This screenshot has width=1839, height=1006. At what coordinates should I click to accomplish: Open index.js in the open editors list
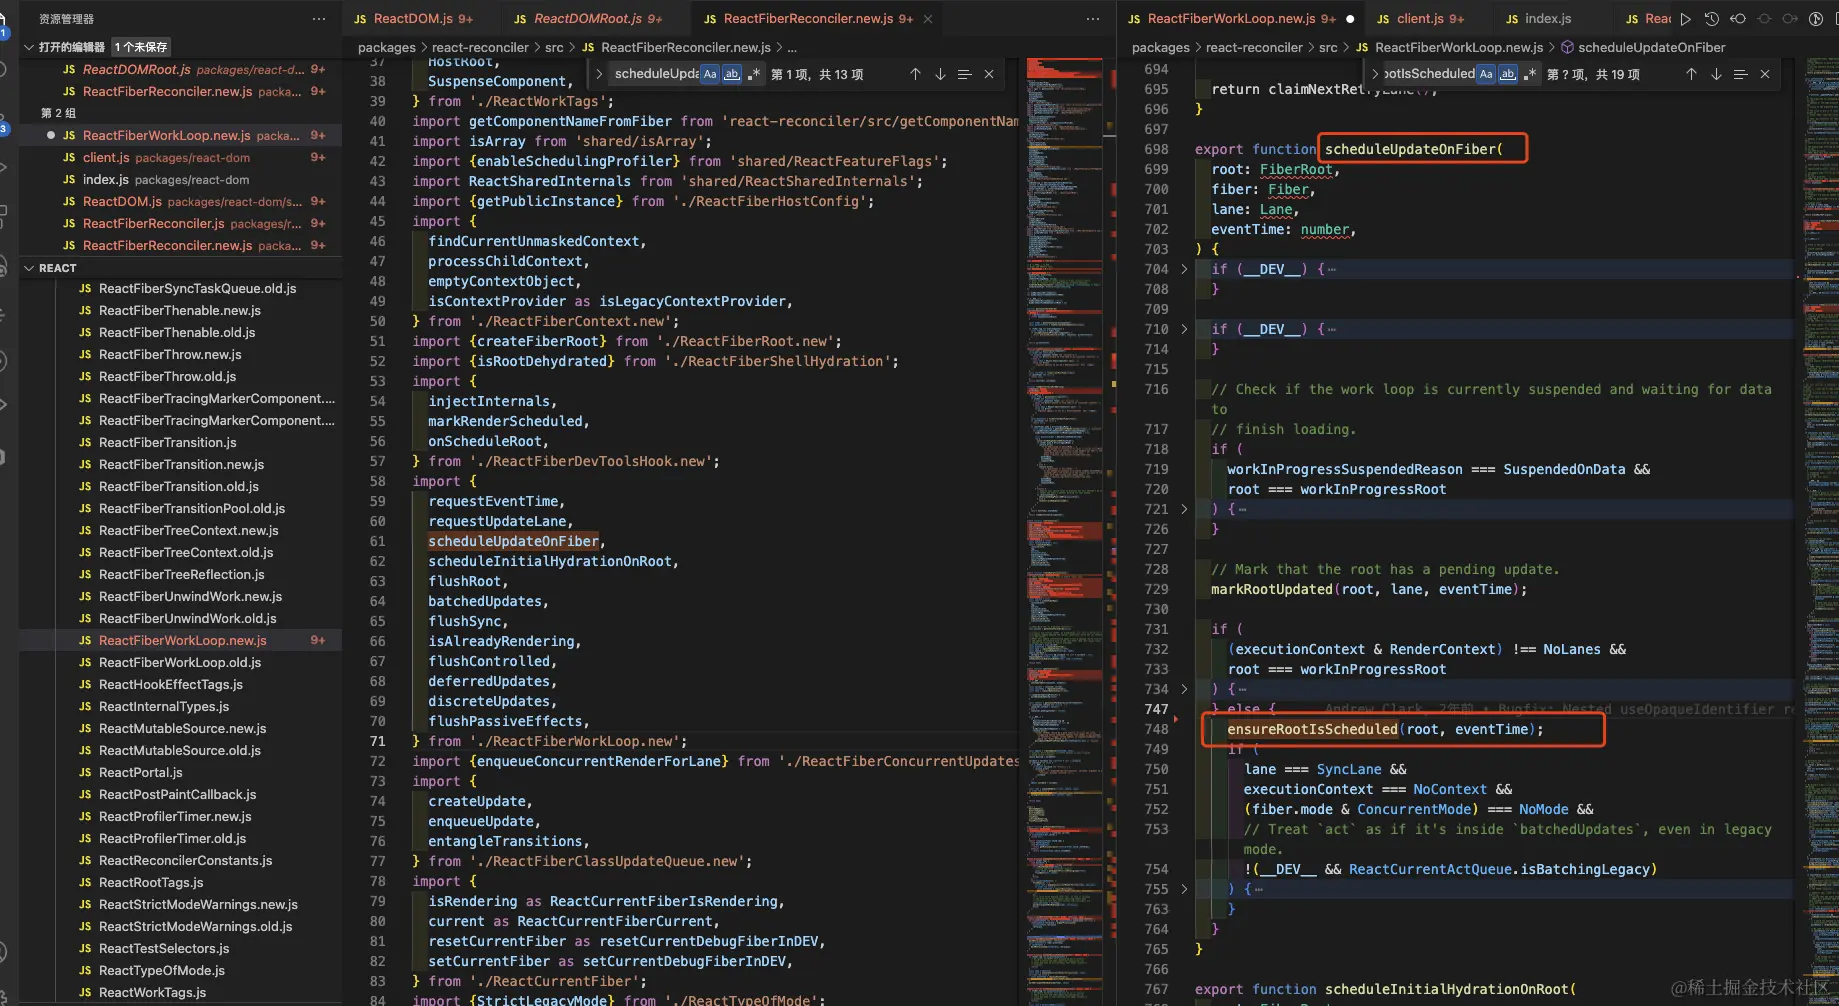click(x=182, y=179)
